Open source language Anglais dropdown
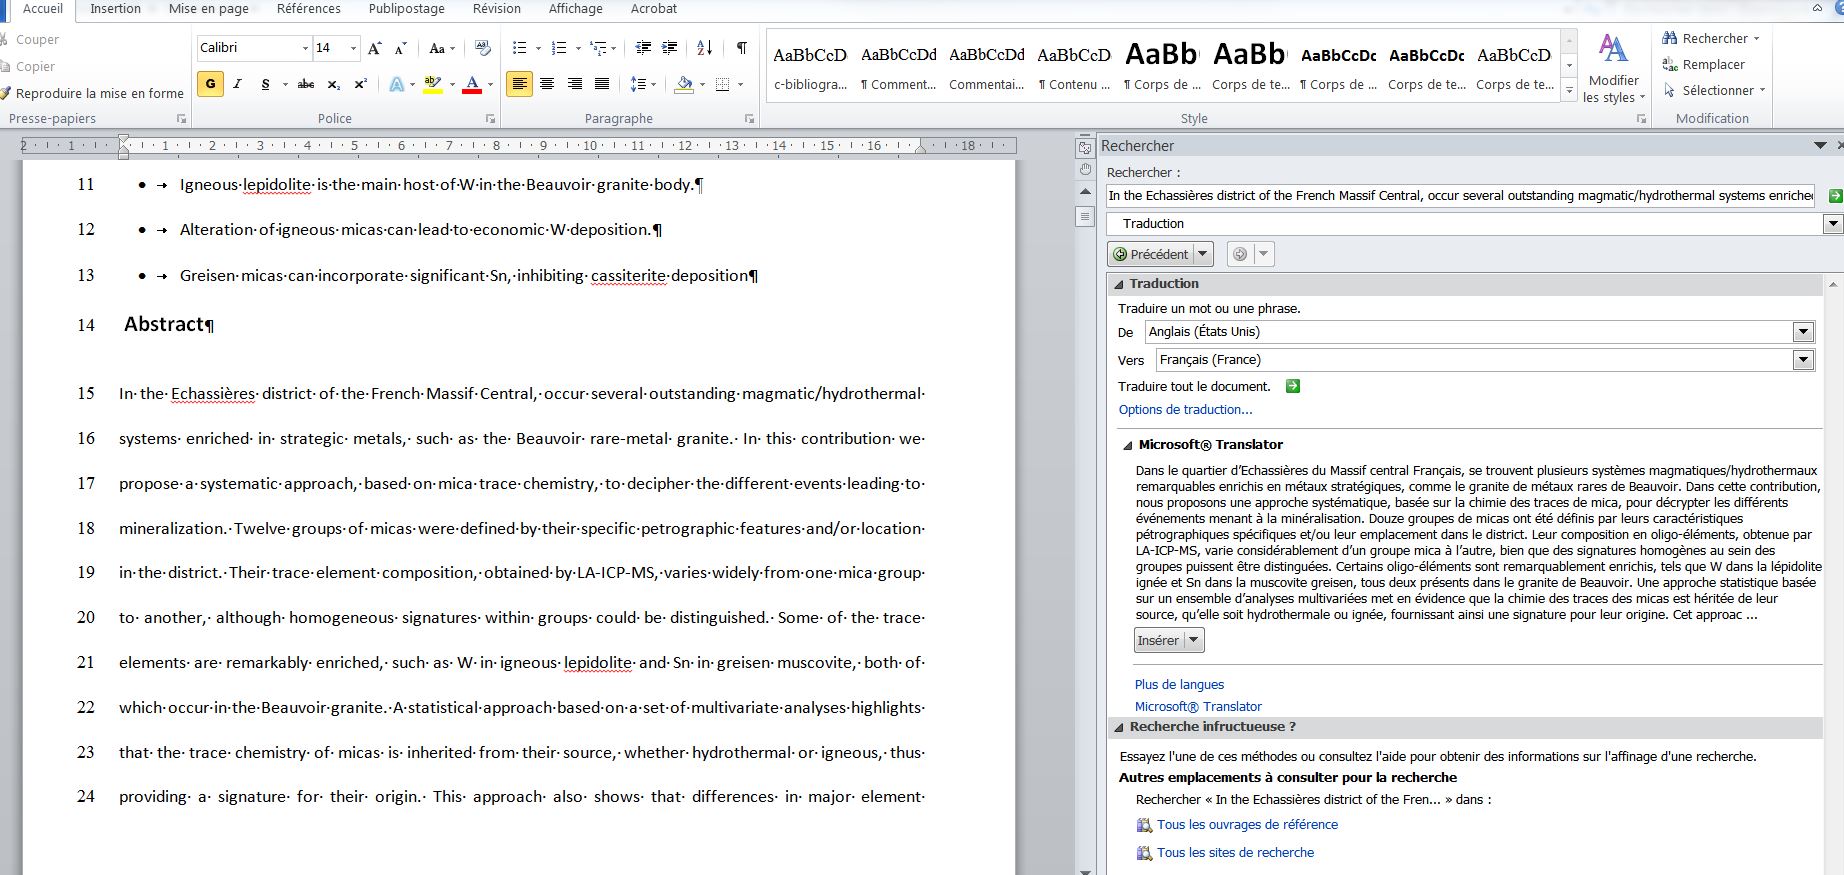This screenshot has height=875, width=1844. [1803, 332]
